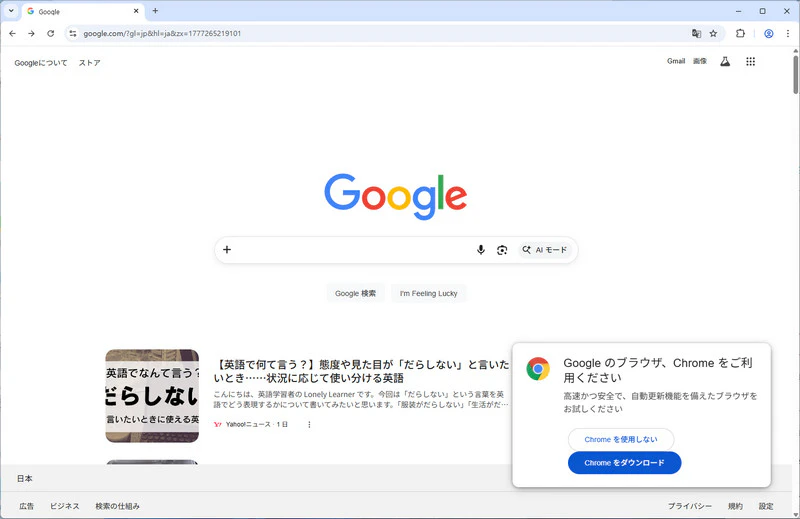
Task: Start voice search with microphone
Action: point(481,250)
